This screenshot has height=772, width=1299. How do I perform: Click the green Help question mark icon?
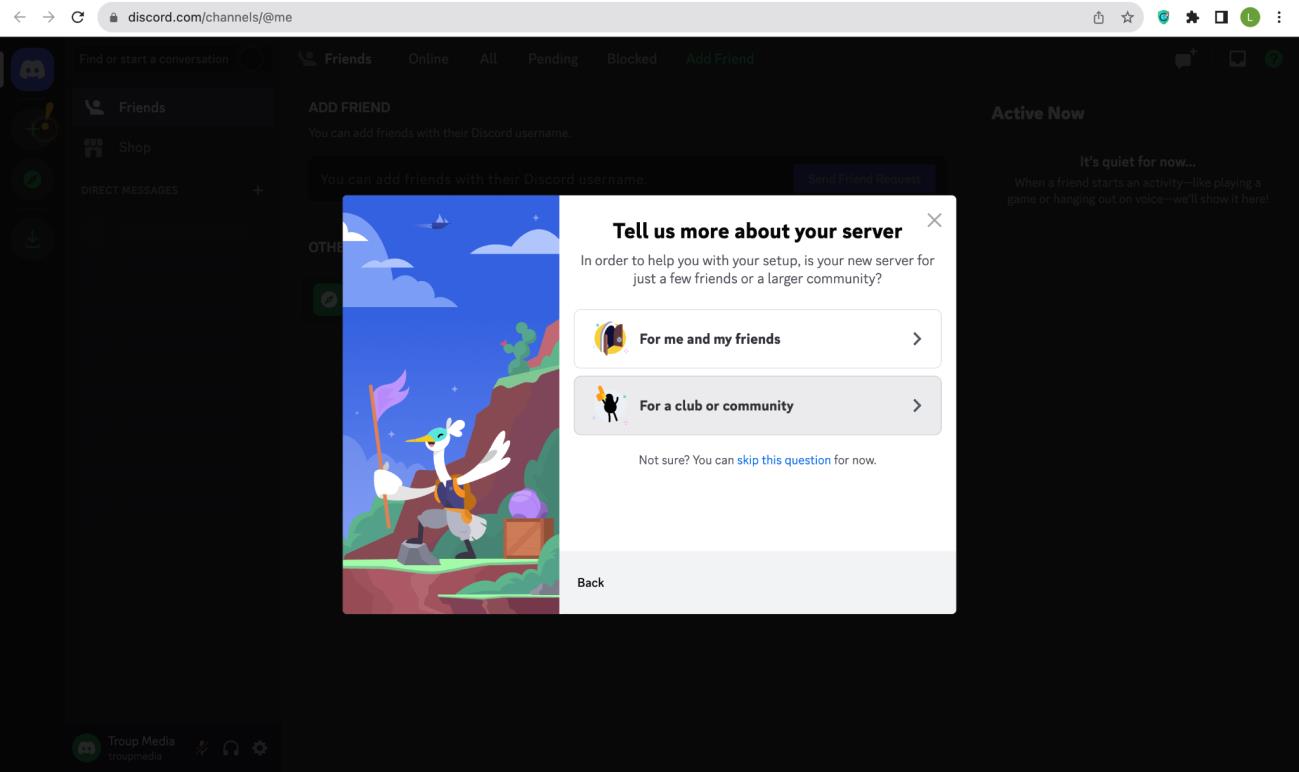(x=1273, y=60)
